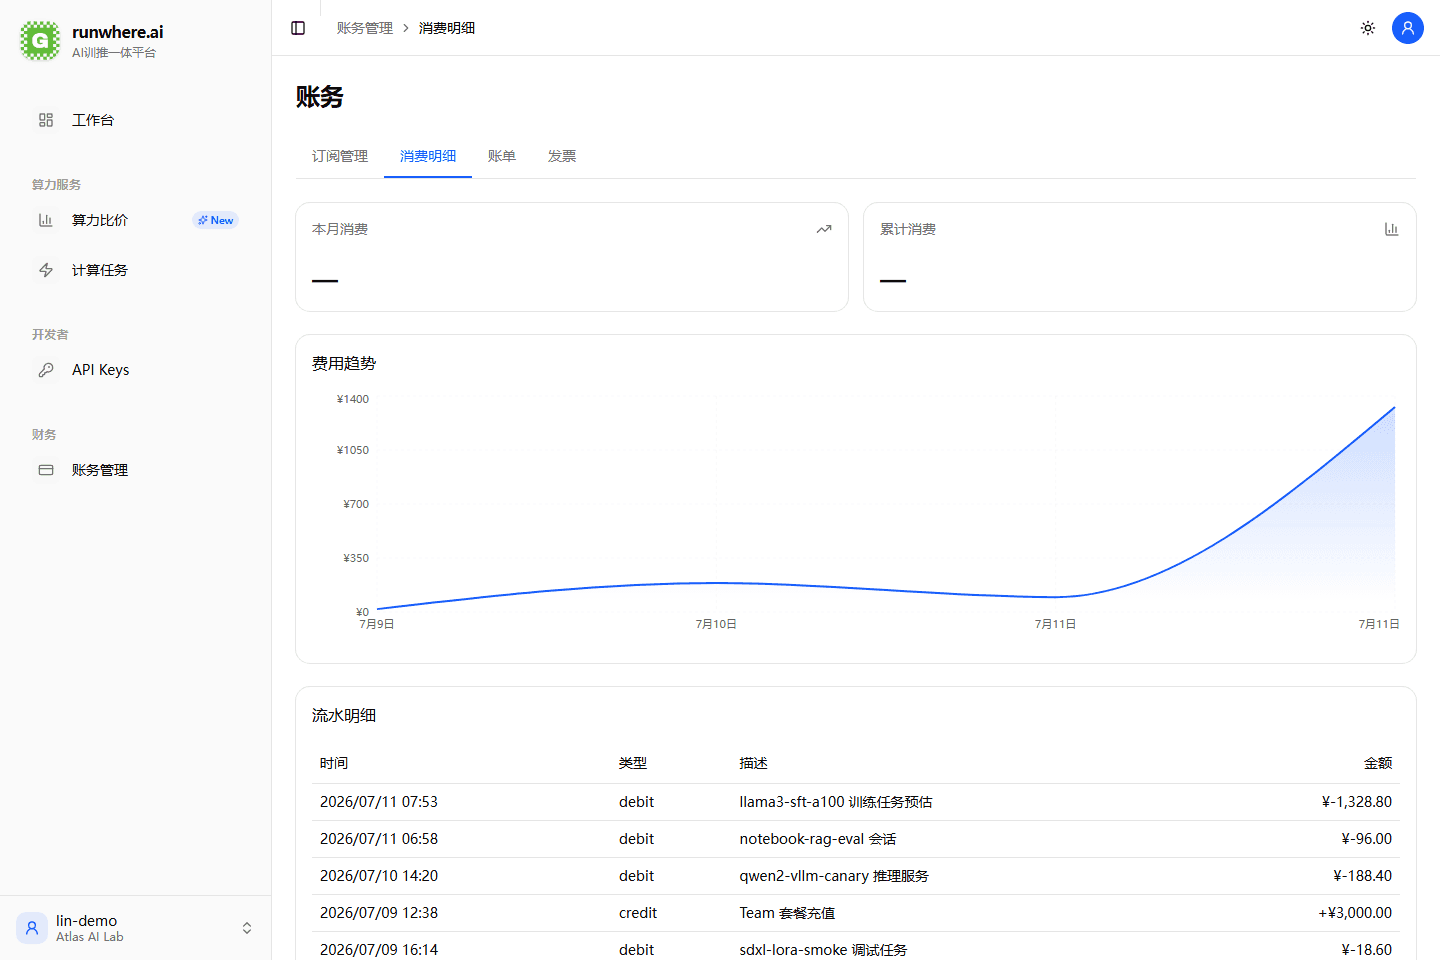1440x960 pixels.
Task: Open 账务管理 in the sidebar
Action: [135, 470]
